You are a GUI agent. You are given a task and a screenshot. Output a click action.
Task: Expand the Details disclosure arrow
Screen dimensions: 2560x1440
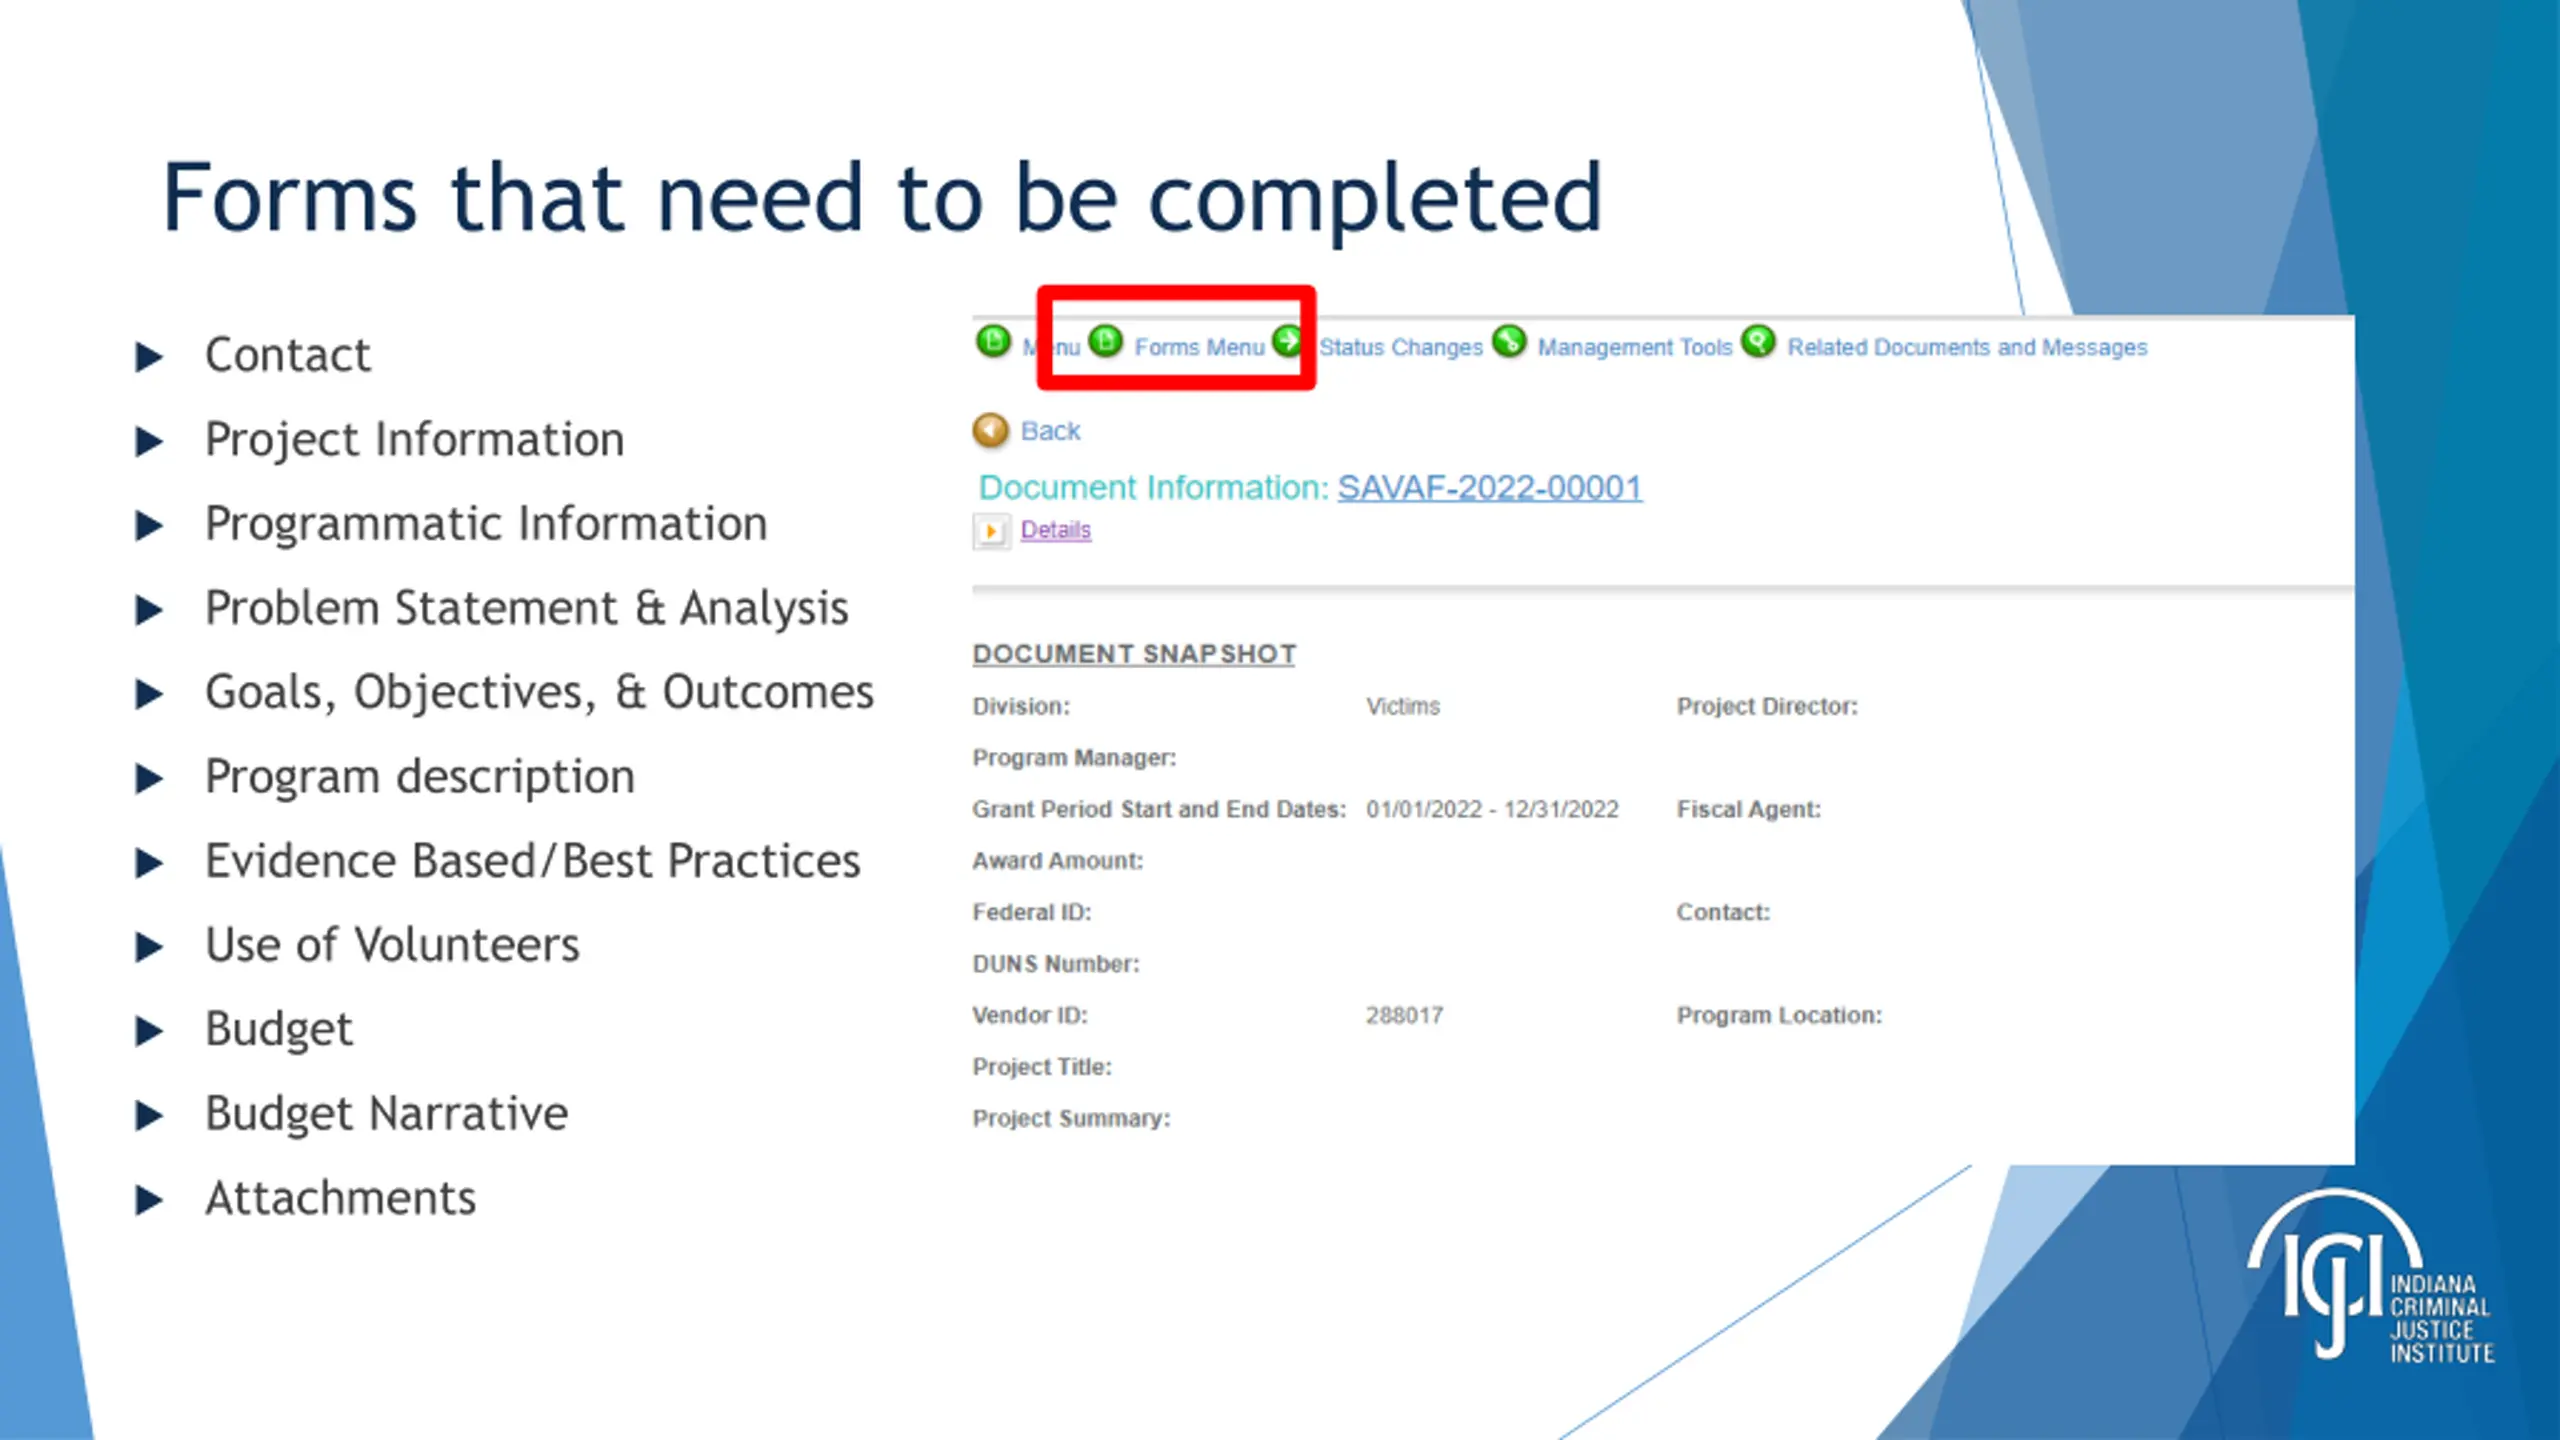(990, 530)
